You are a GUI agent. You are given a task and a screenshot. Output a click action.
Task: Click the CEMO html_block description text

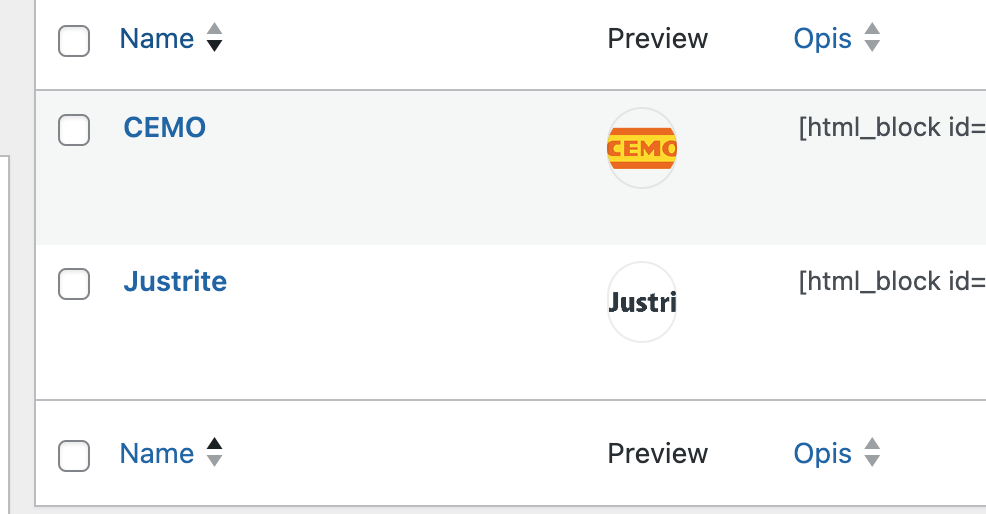[x=891, y=128]
